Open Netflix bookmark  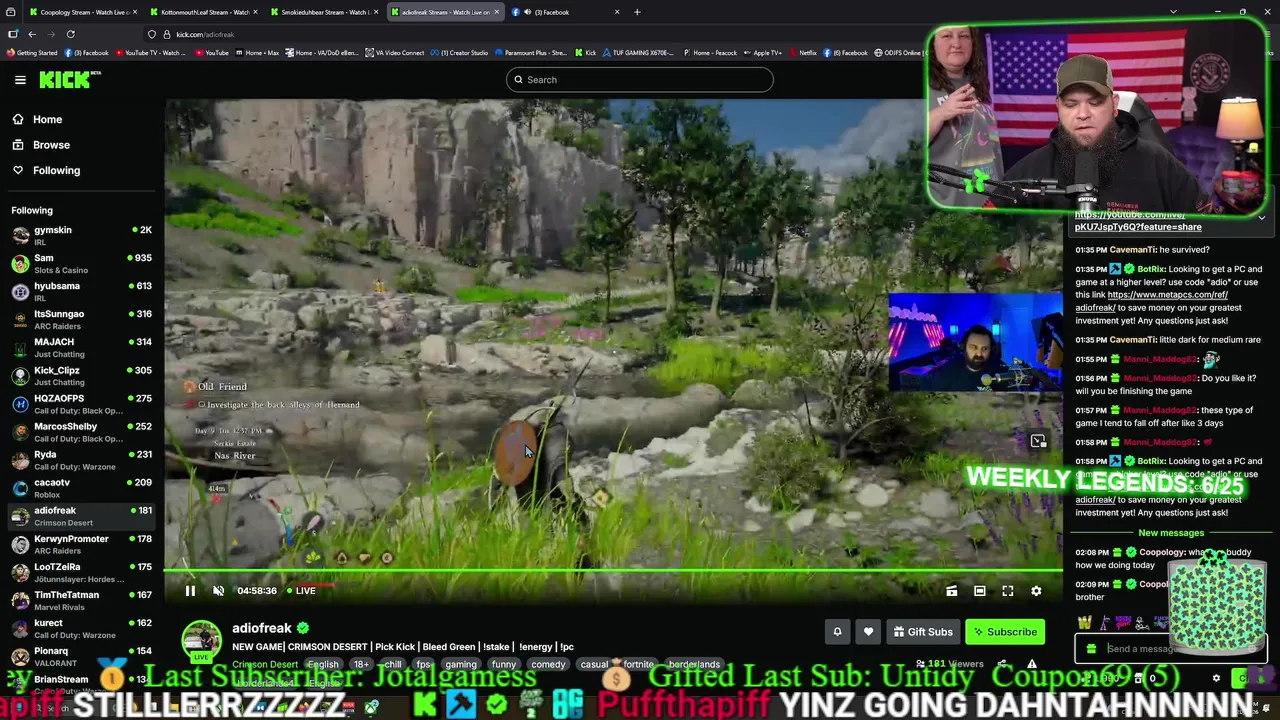[x=802, y=53]
